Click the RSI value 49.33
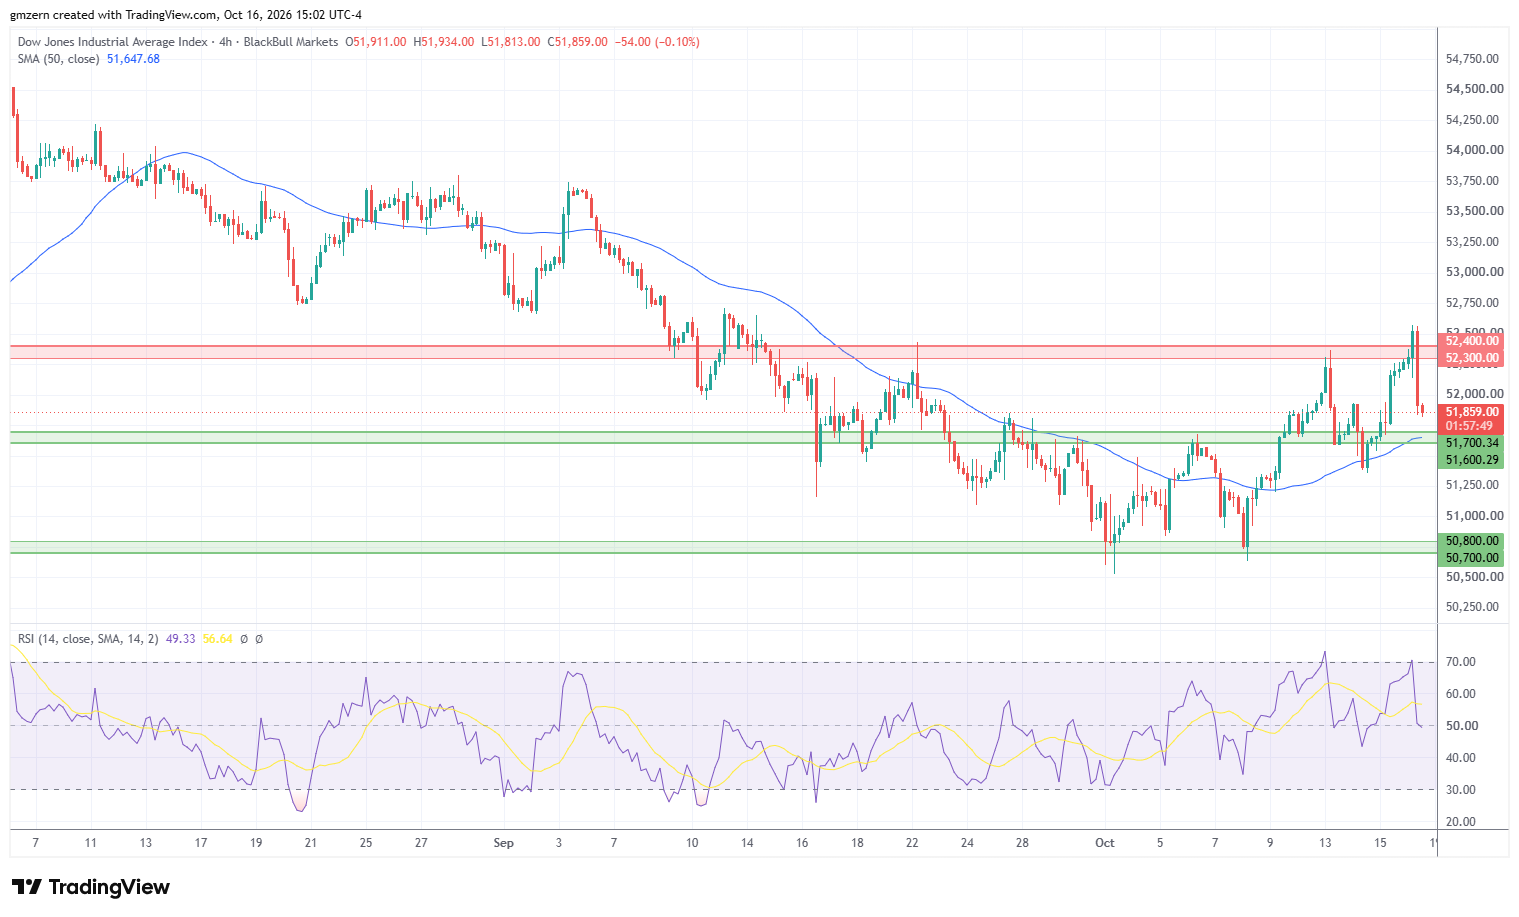Image resolution: width=1519 pixels, height=917 pixels. [x=181, y=638]
